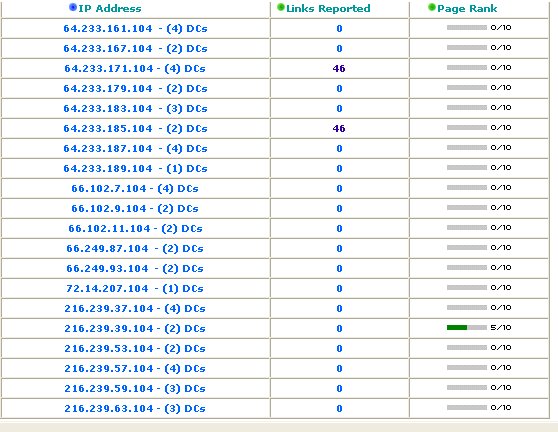This screenshot has height=432, width=558.
Task: Open the 216.239.63.104 - (3) DCs link
Action: (135, 409)
